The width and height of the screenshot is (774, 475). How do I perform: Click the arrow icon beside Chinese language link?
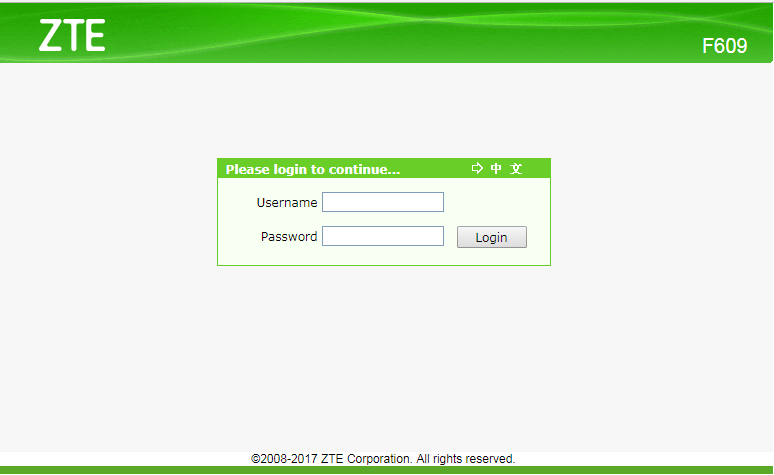pyautogui.click(x=477, y=168)
